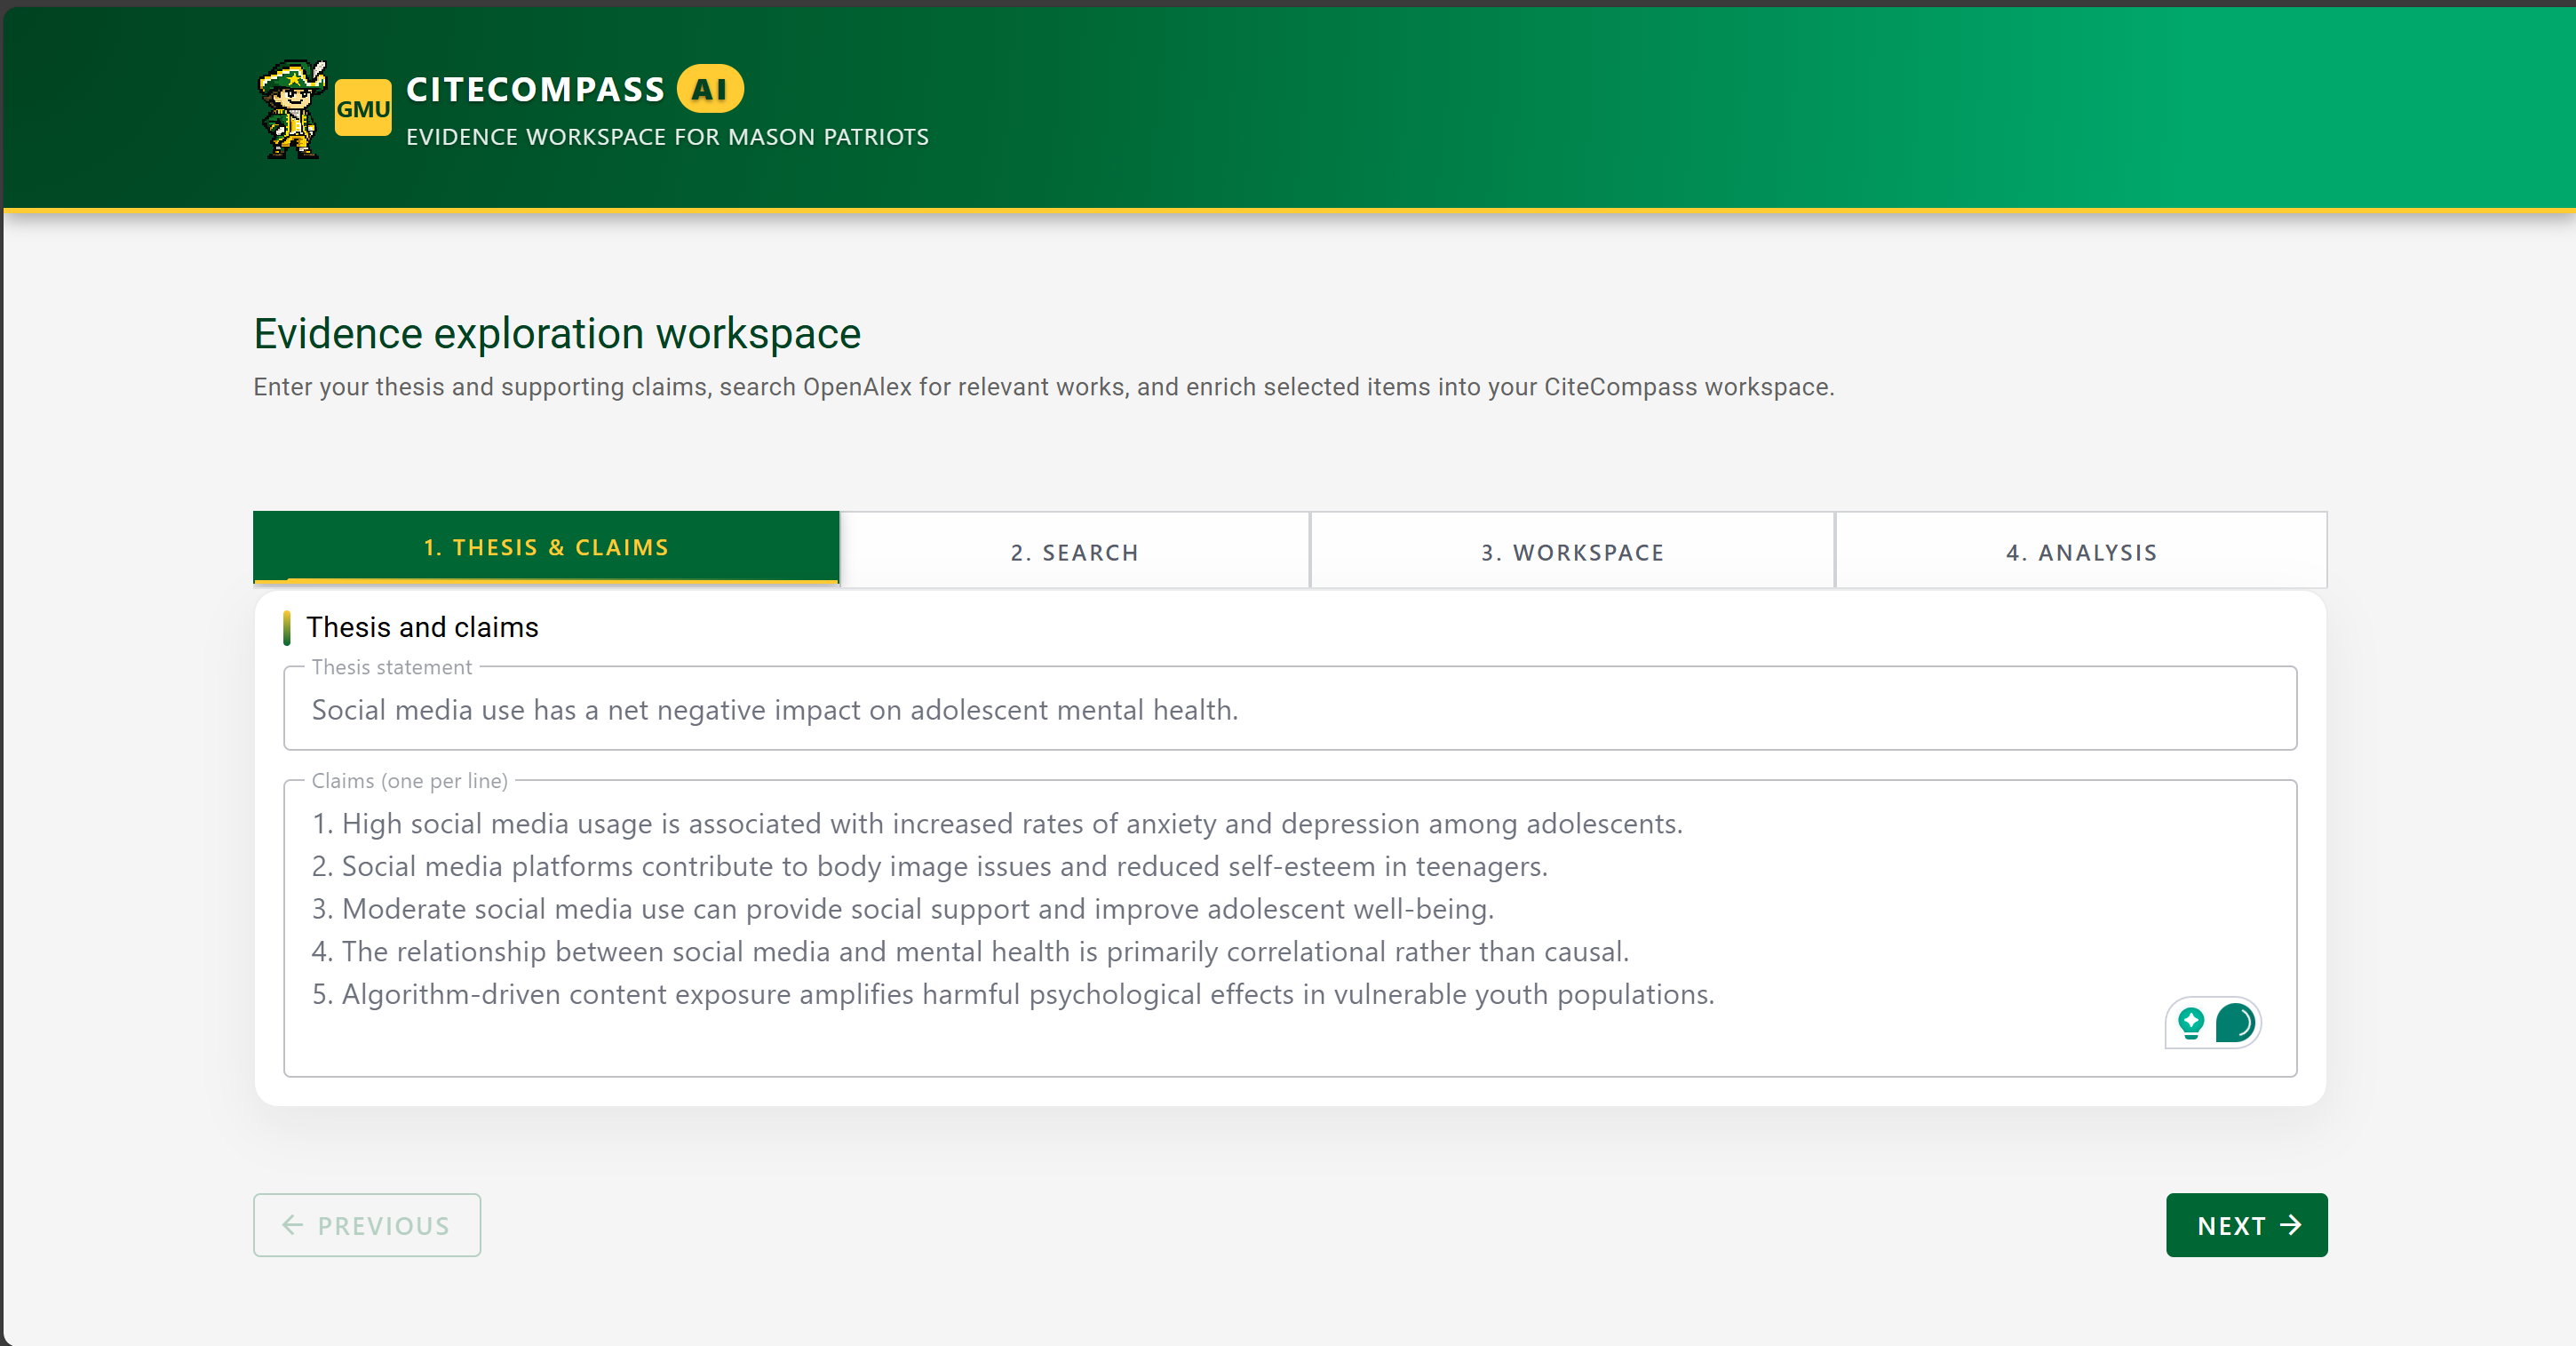Click the Thesis and claims card heading
This screenshot has width=2576, height=1346.
click(421, 627)
